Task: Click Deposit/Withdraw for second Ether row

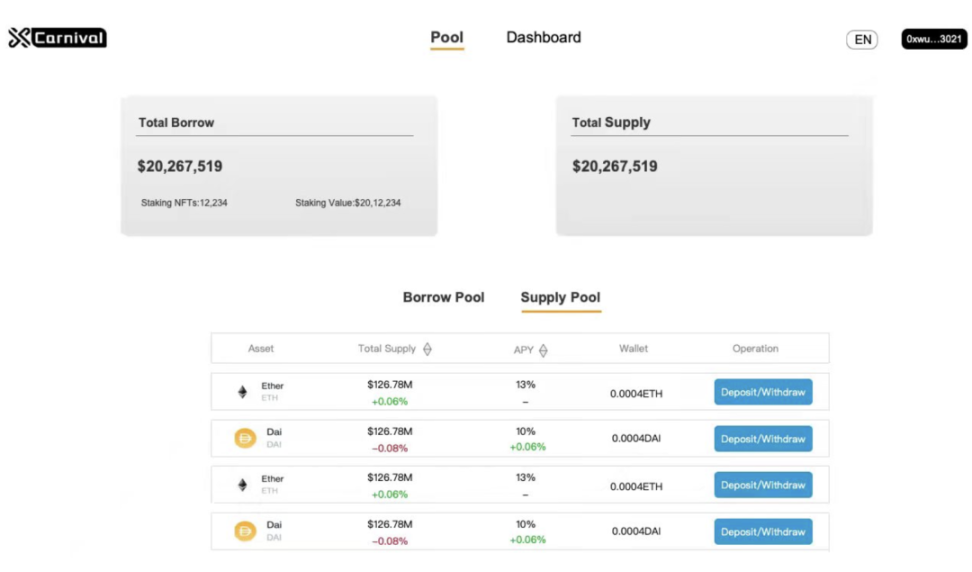Action: pyautogui.click(x=763, y=485)
